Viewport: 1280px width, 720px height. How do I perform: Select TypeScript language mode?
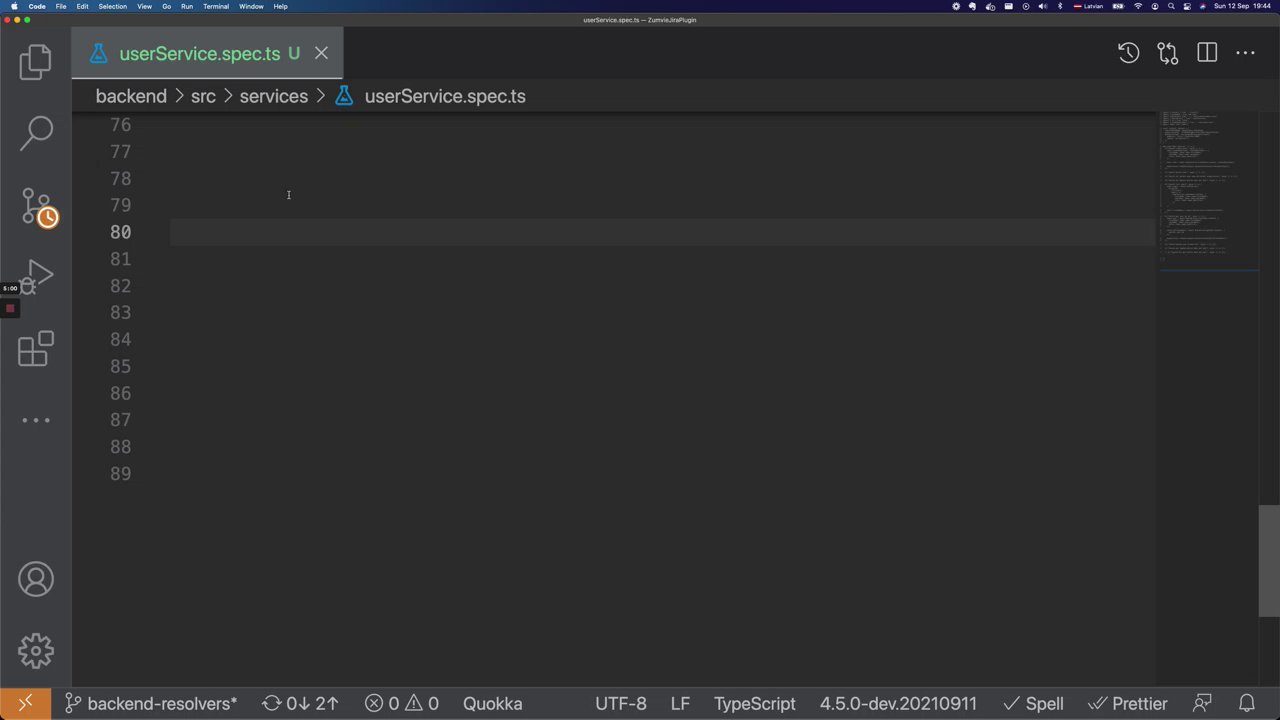coord(755,704)
